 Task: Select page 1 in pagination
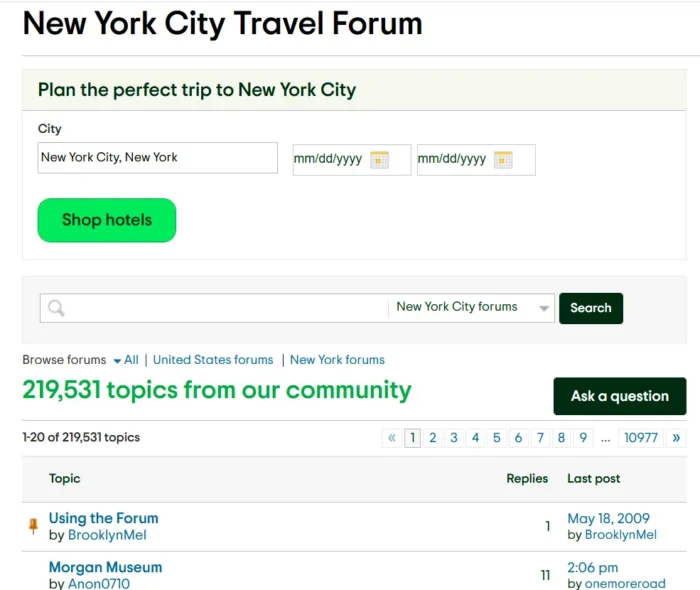412,438
